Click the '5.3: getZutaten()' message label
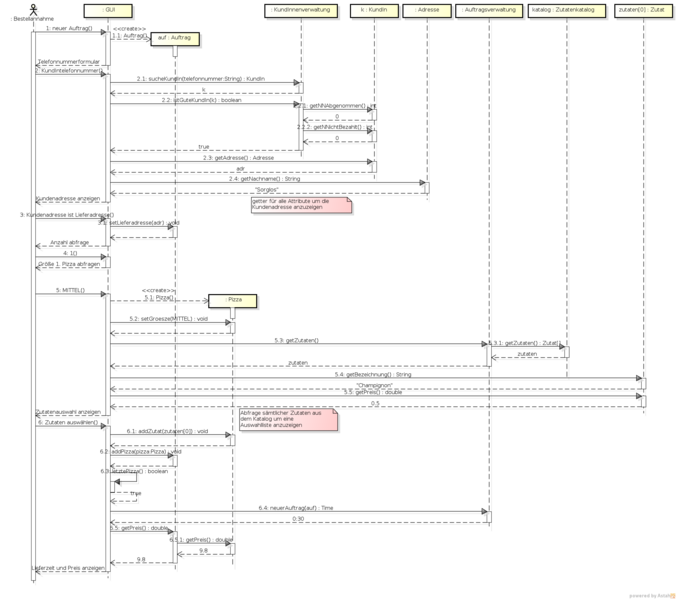This screenshot has width=677, height=600. click(x=297, y=341)
